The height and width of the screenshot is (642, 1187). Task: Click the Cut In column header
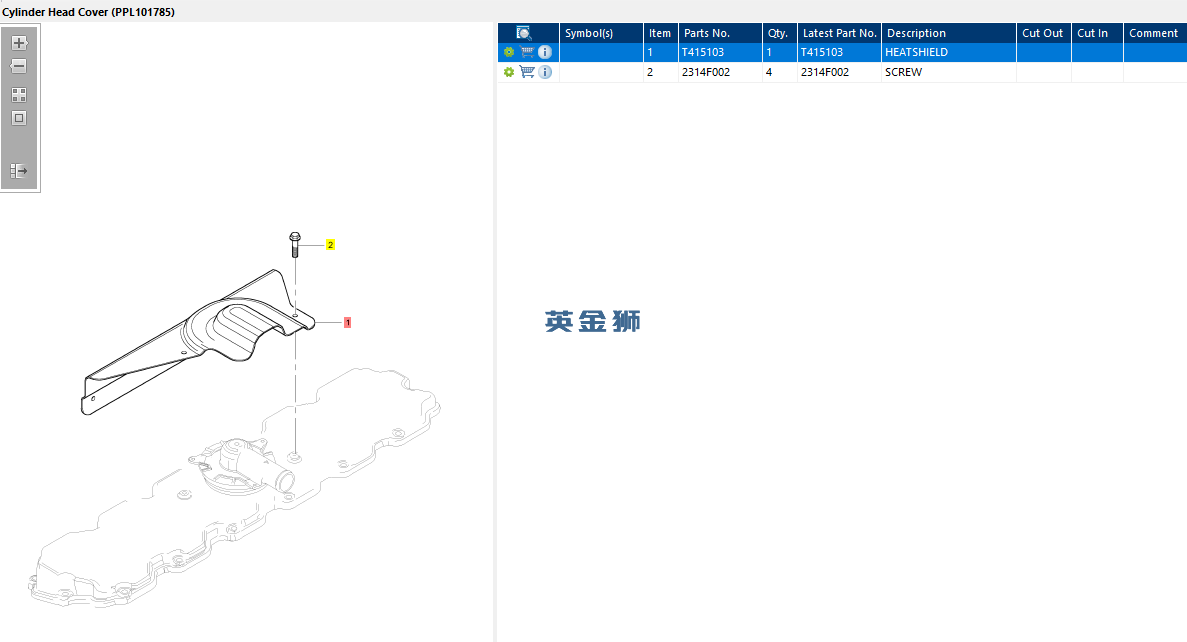tap(1097, 33)
